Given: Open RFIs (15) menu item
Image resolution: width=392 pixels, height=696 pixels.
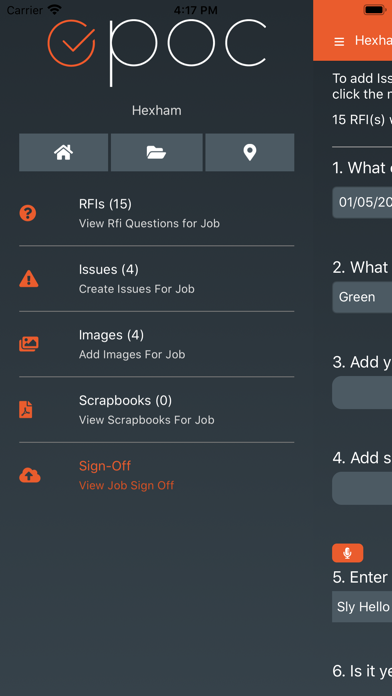Looking at the screenshot, I should coord(156,214).
